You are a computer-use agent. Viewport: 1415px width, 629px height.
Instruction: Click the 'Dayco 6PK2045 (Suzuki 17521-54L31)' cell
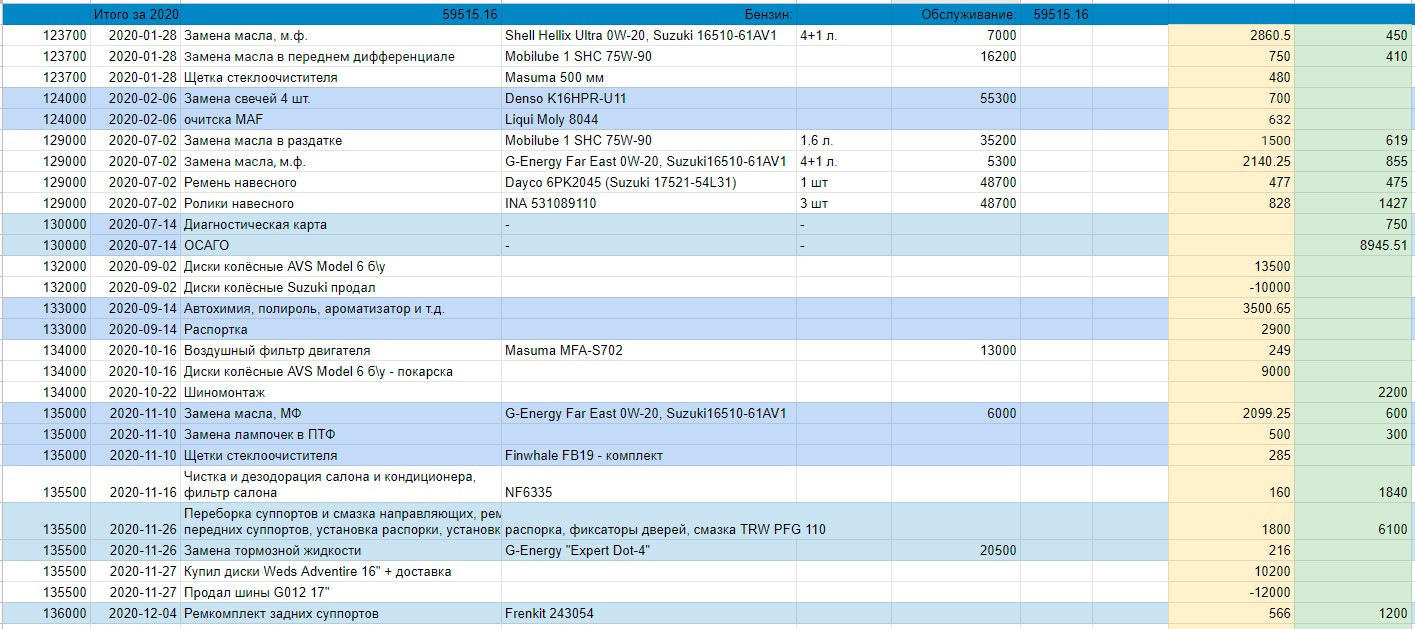(x=648, y=183)
